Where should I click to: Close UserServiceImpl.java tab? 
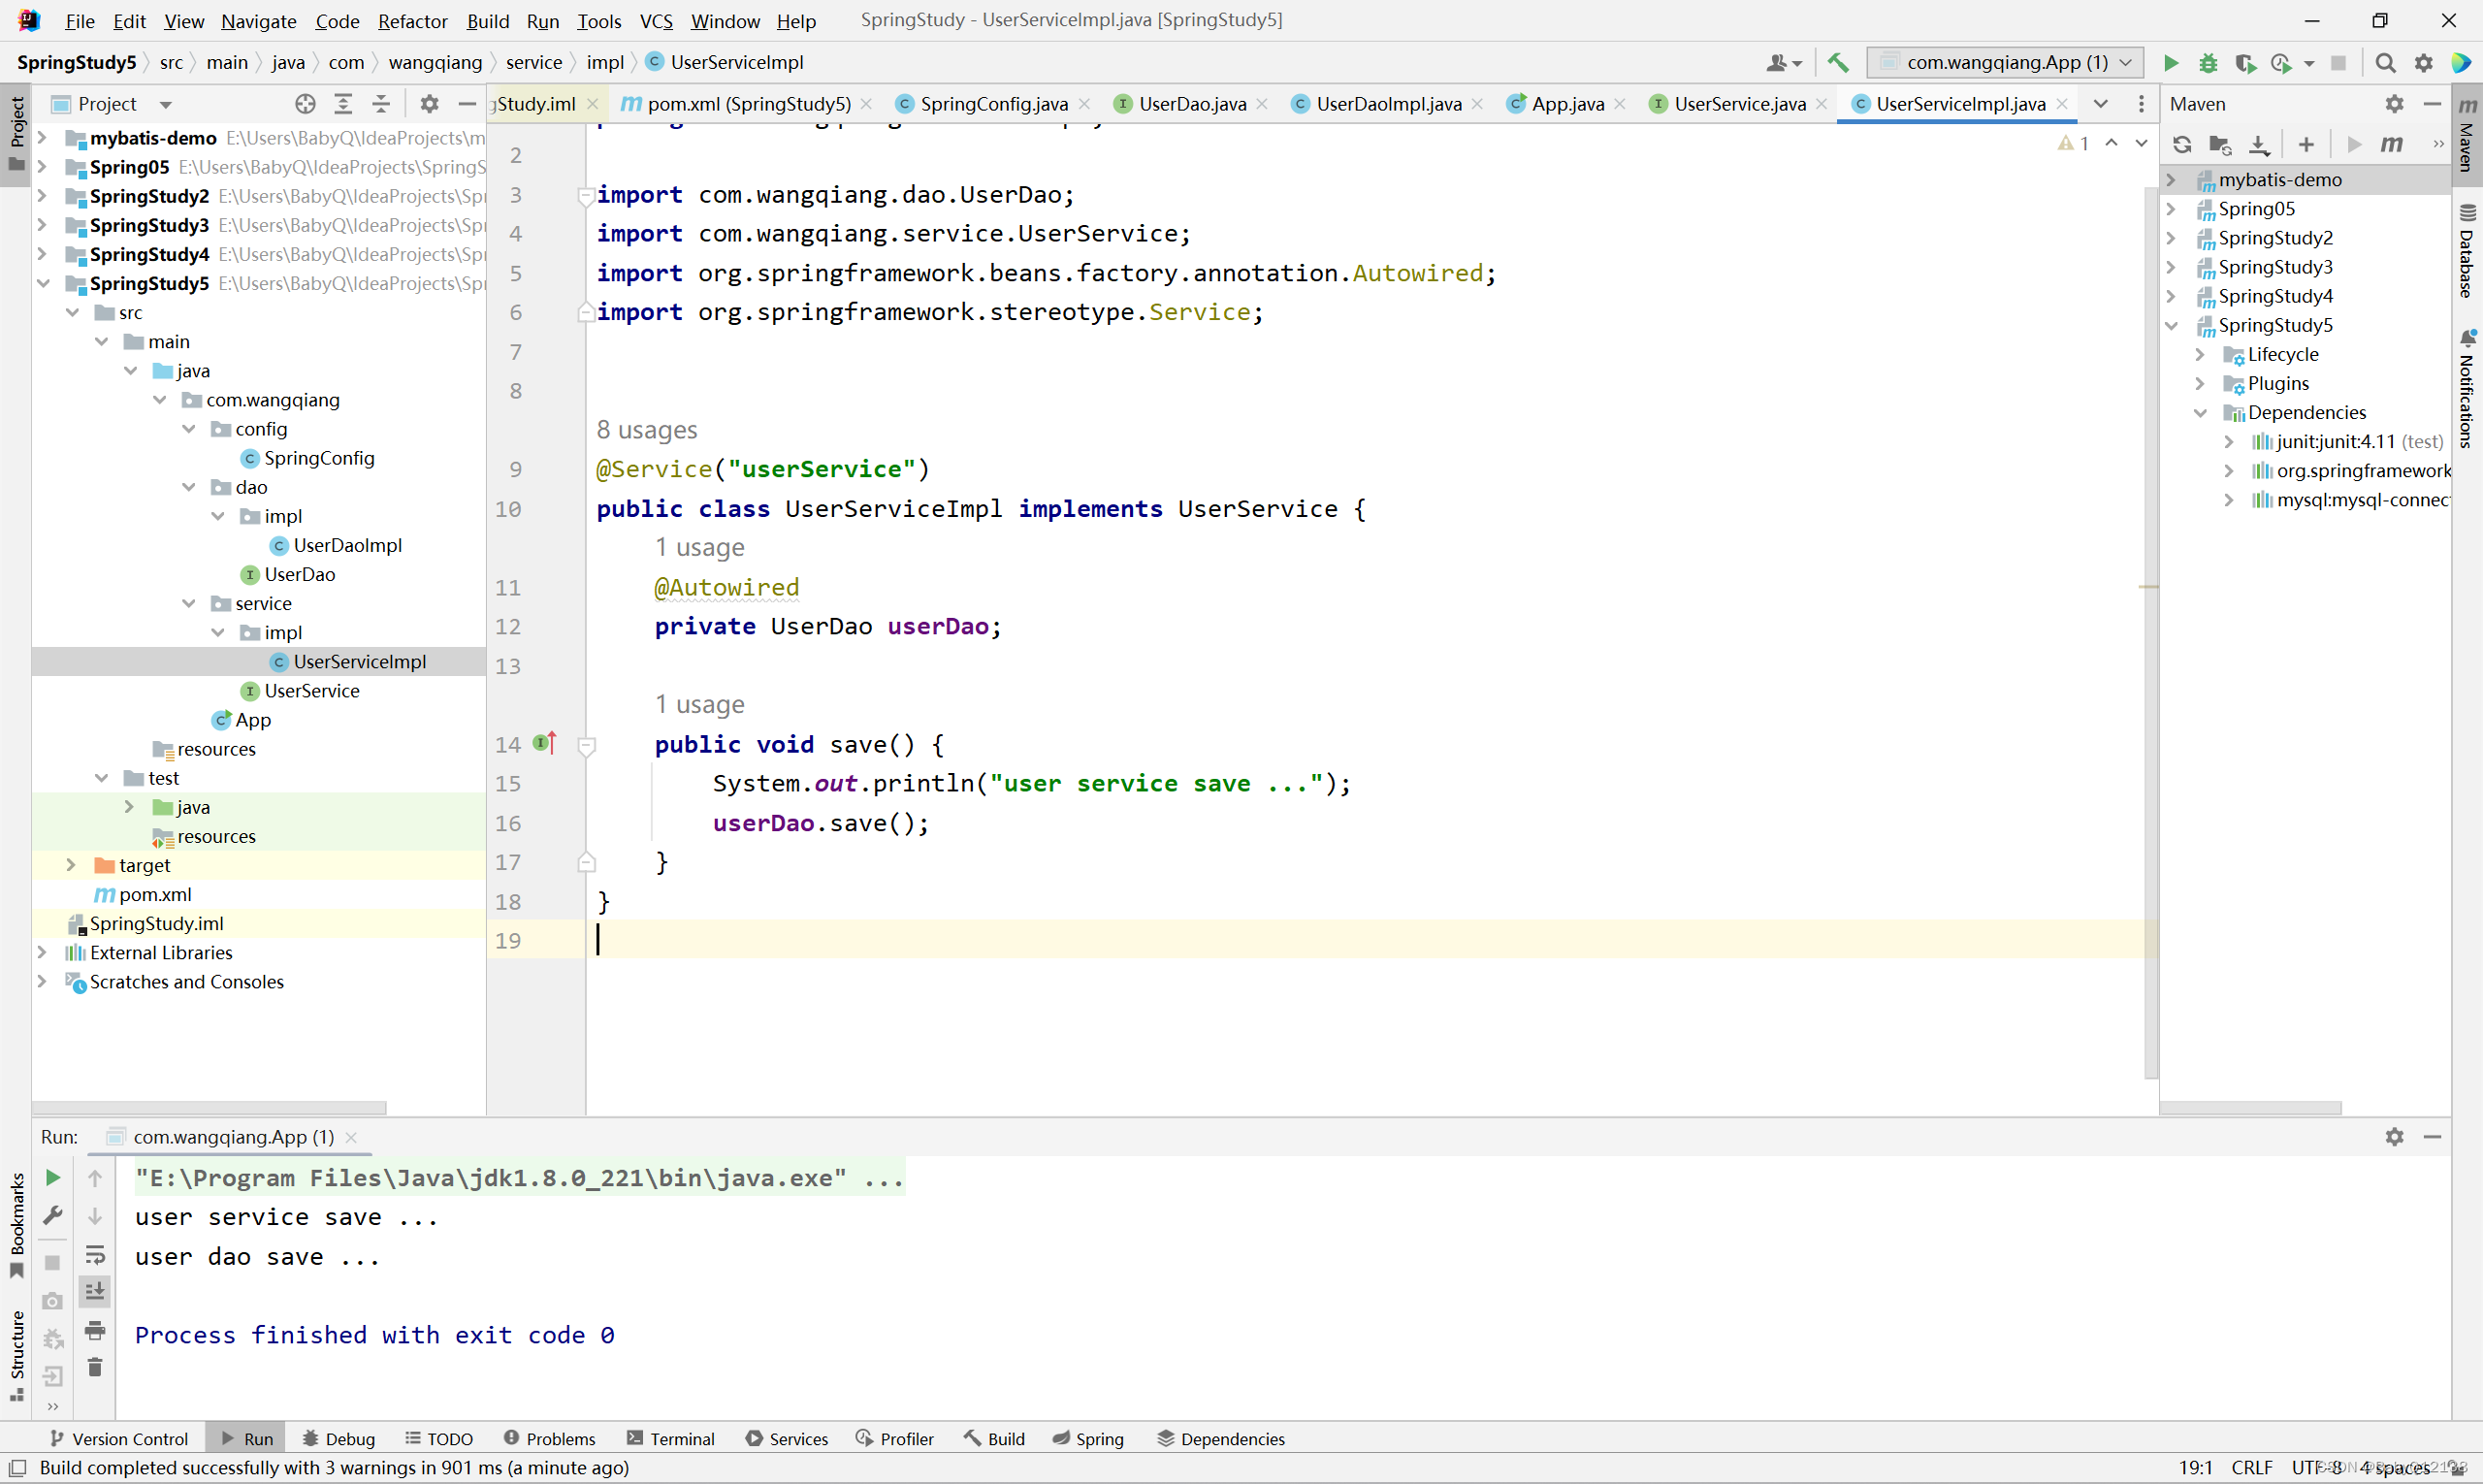coord(2062,104)
